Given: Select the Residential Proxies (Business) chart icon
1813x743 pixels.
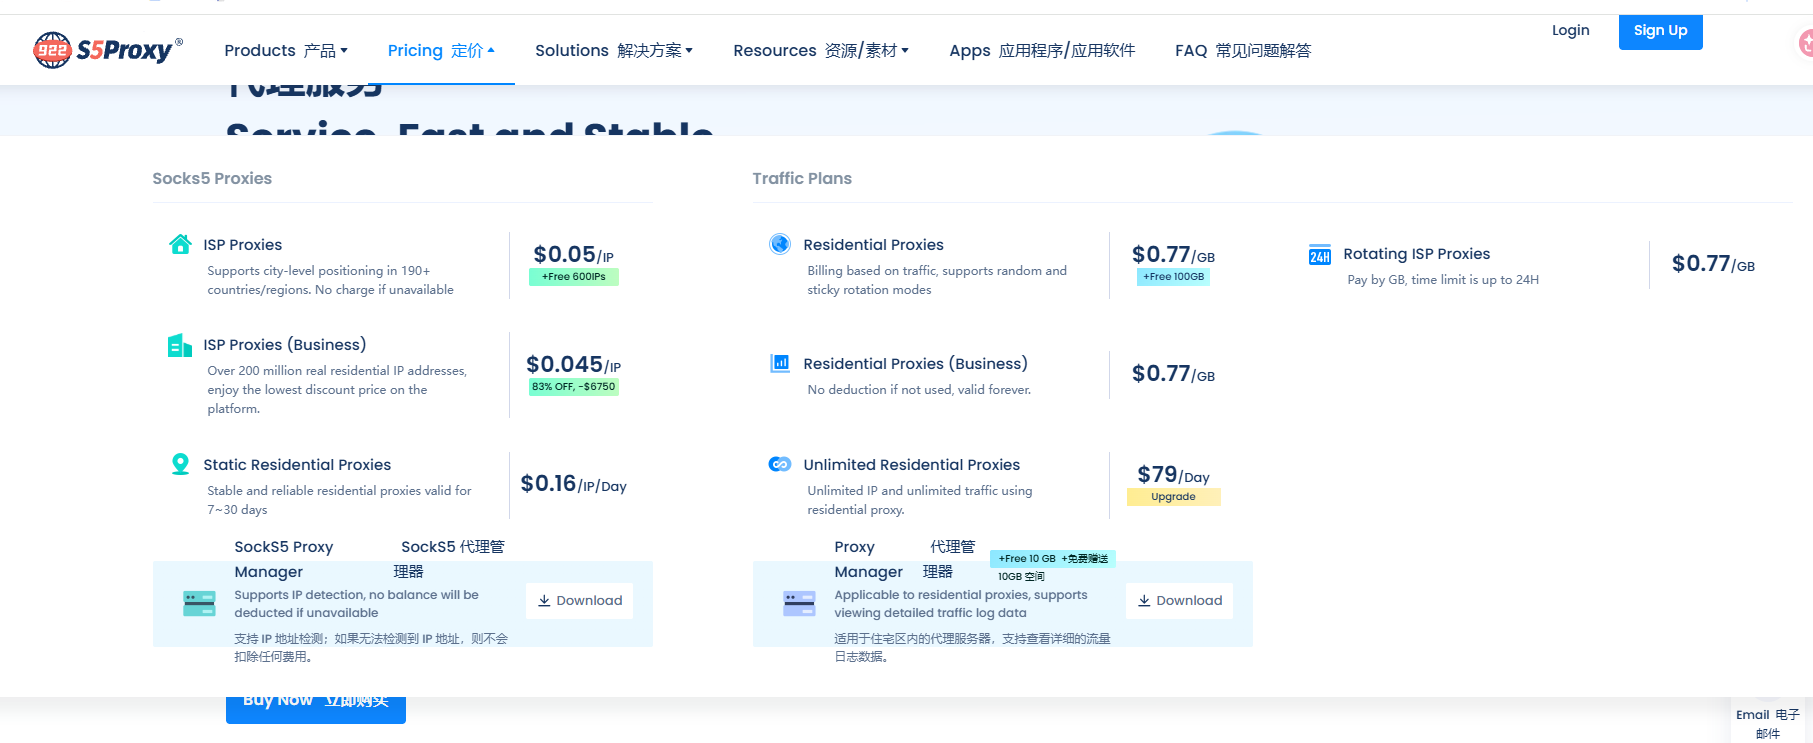Looking at the screenshot, I should [780, 363].
